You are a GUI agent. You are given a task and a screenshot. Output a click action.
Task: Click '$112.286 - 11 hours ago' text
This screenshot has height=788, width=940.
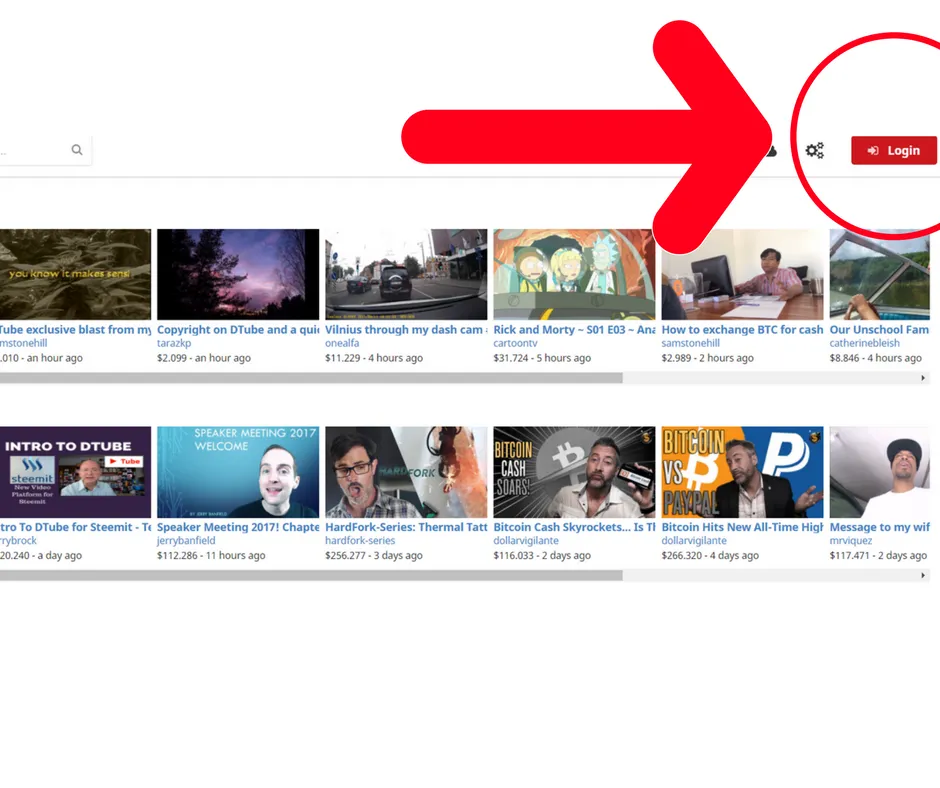(x=211, y=555)
